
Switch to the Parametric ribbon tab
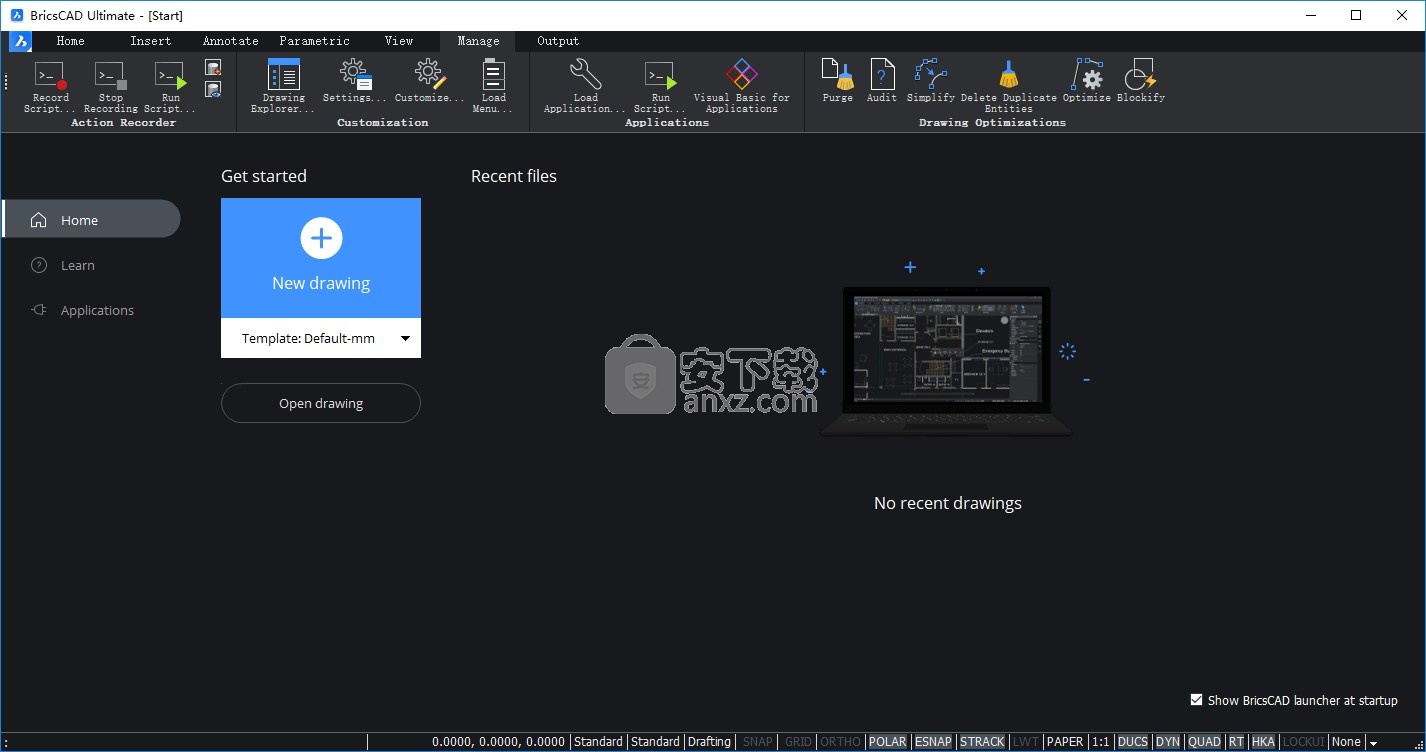[314, 41]
